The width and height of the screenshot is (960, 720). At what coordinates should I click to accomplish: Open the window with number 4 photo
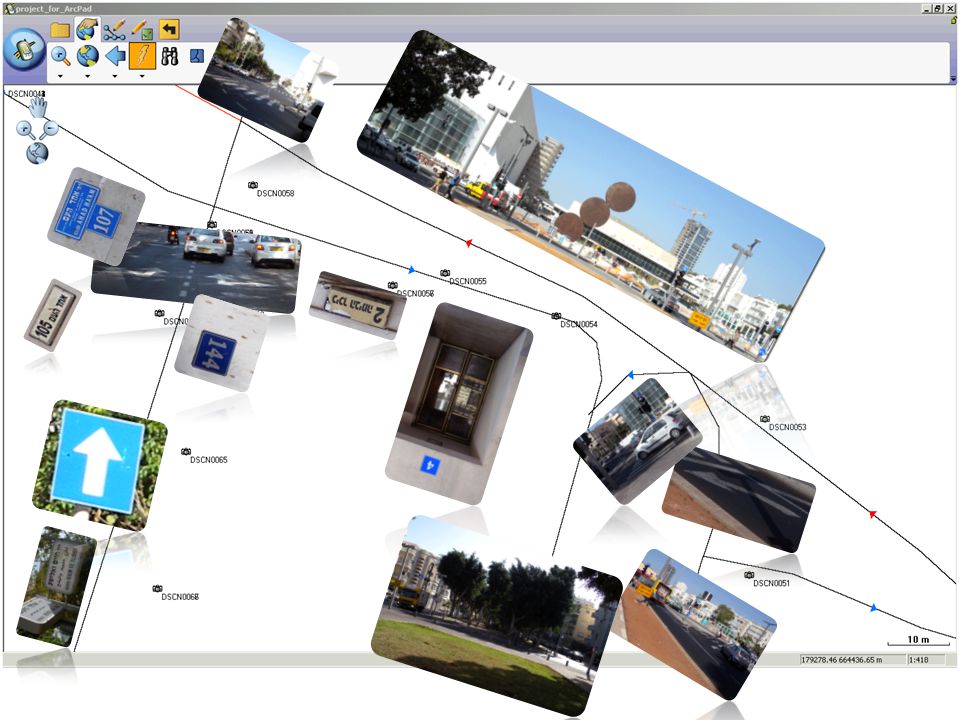point(459,404)
